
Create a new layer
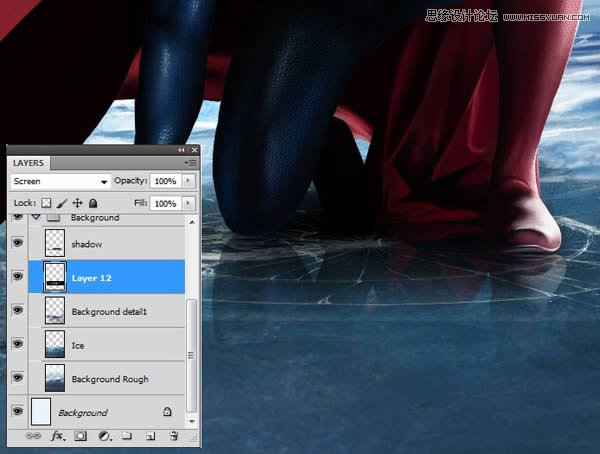click(x=150, y=436)
